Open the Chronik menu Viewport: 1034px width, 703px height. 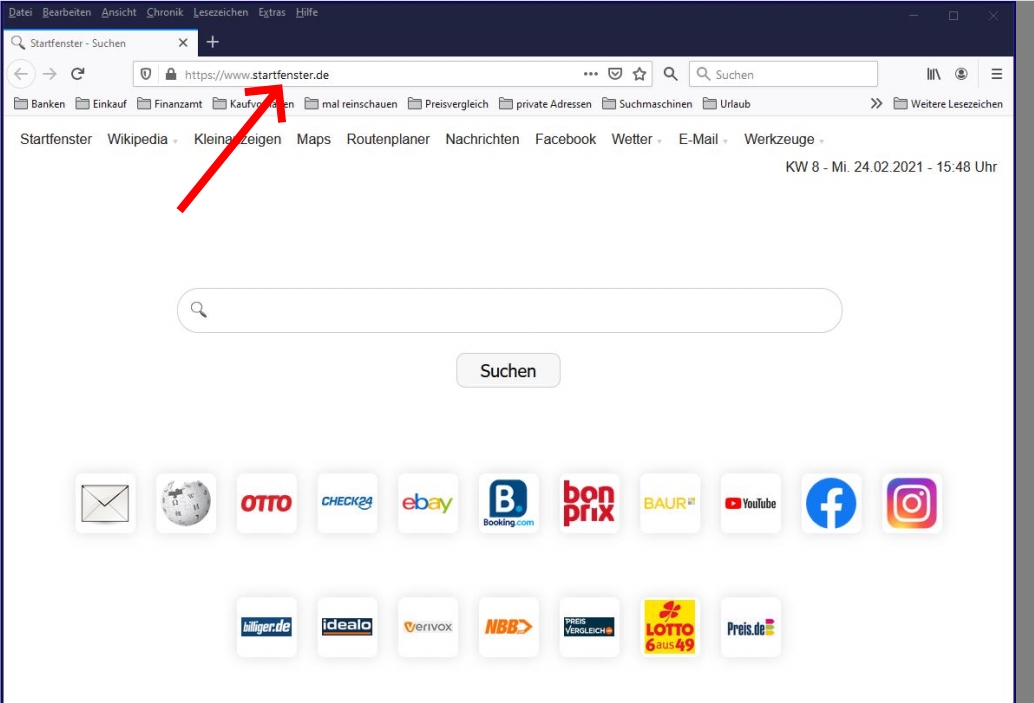[165, 12]
